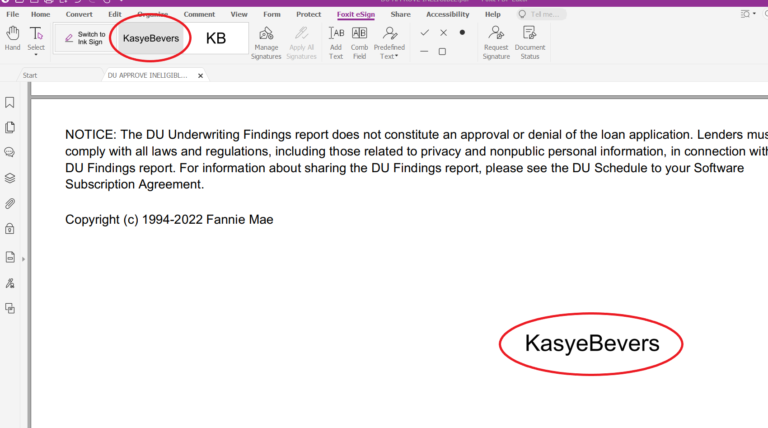
Task: Open the Comments side panel
Action: 10,152
